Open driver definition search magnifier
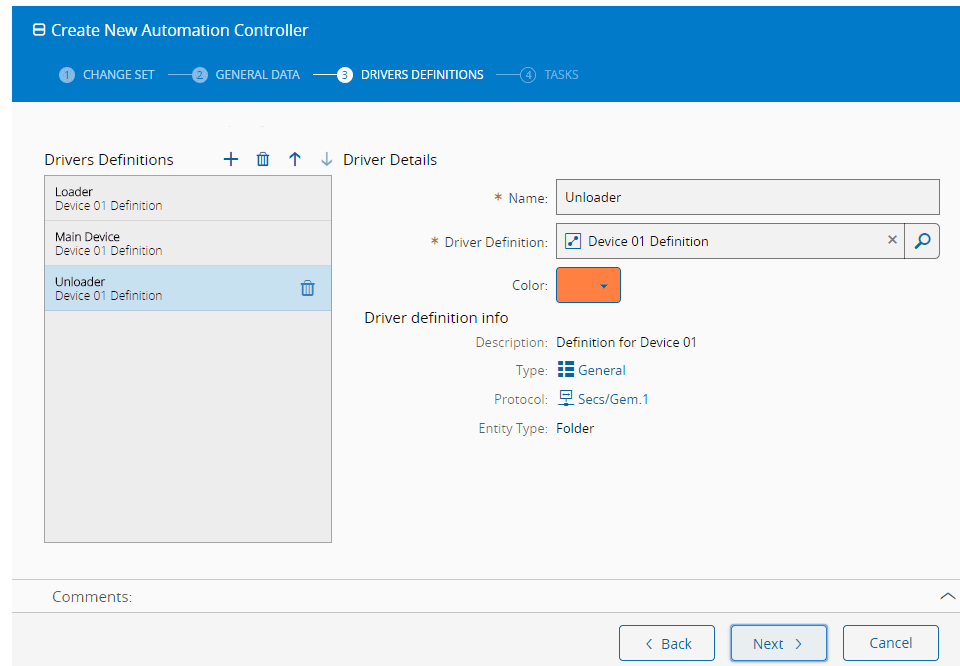This screenshot has height=666, width=960. pos(922,241)
